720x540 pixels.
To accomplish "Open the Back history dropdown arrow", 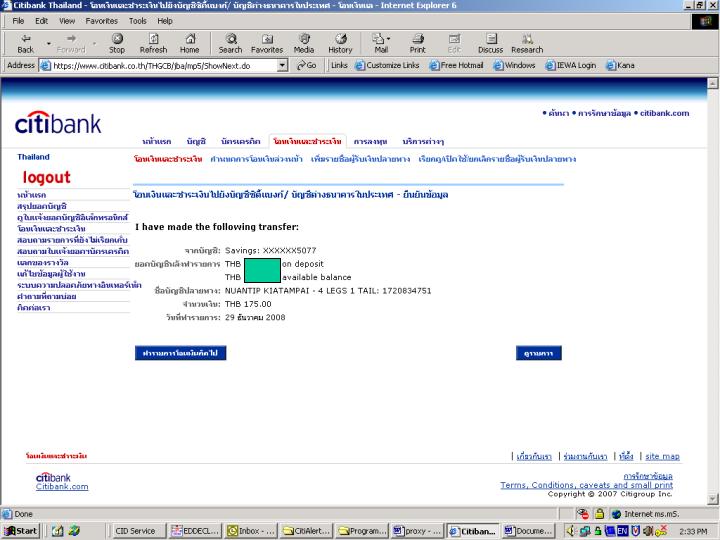I will coord(48,44).
